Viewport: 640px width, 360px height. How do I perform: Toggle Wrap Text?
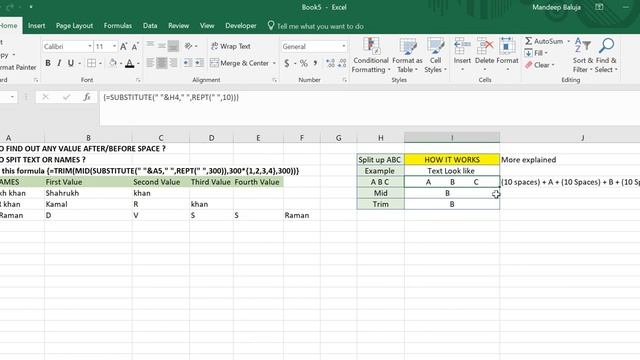(x=231, y=46)
